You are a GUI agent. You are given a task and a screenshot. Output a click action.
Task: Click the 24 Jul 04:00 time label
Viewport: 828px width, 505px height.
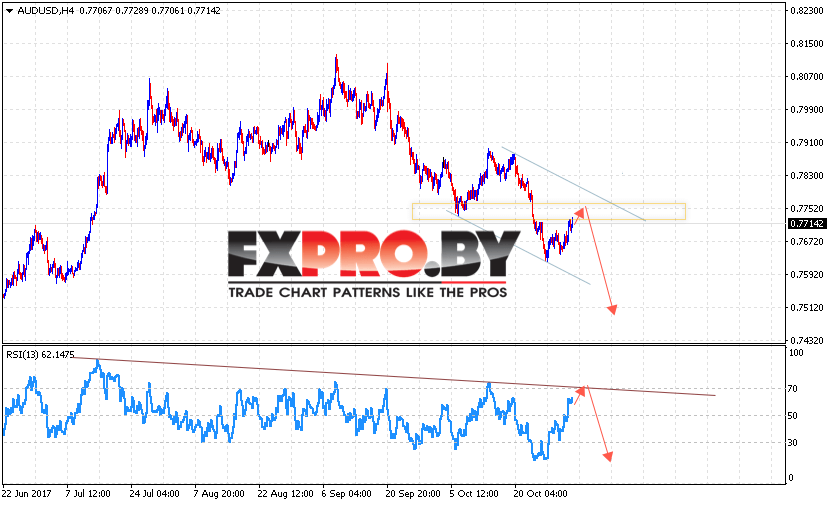(154, 494)
